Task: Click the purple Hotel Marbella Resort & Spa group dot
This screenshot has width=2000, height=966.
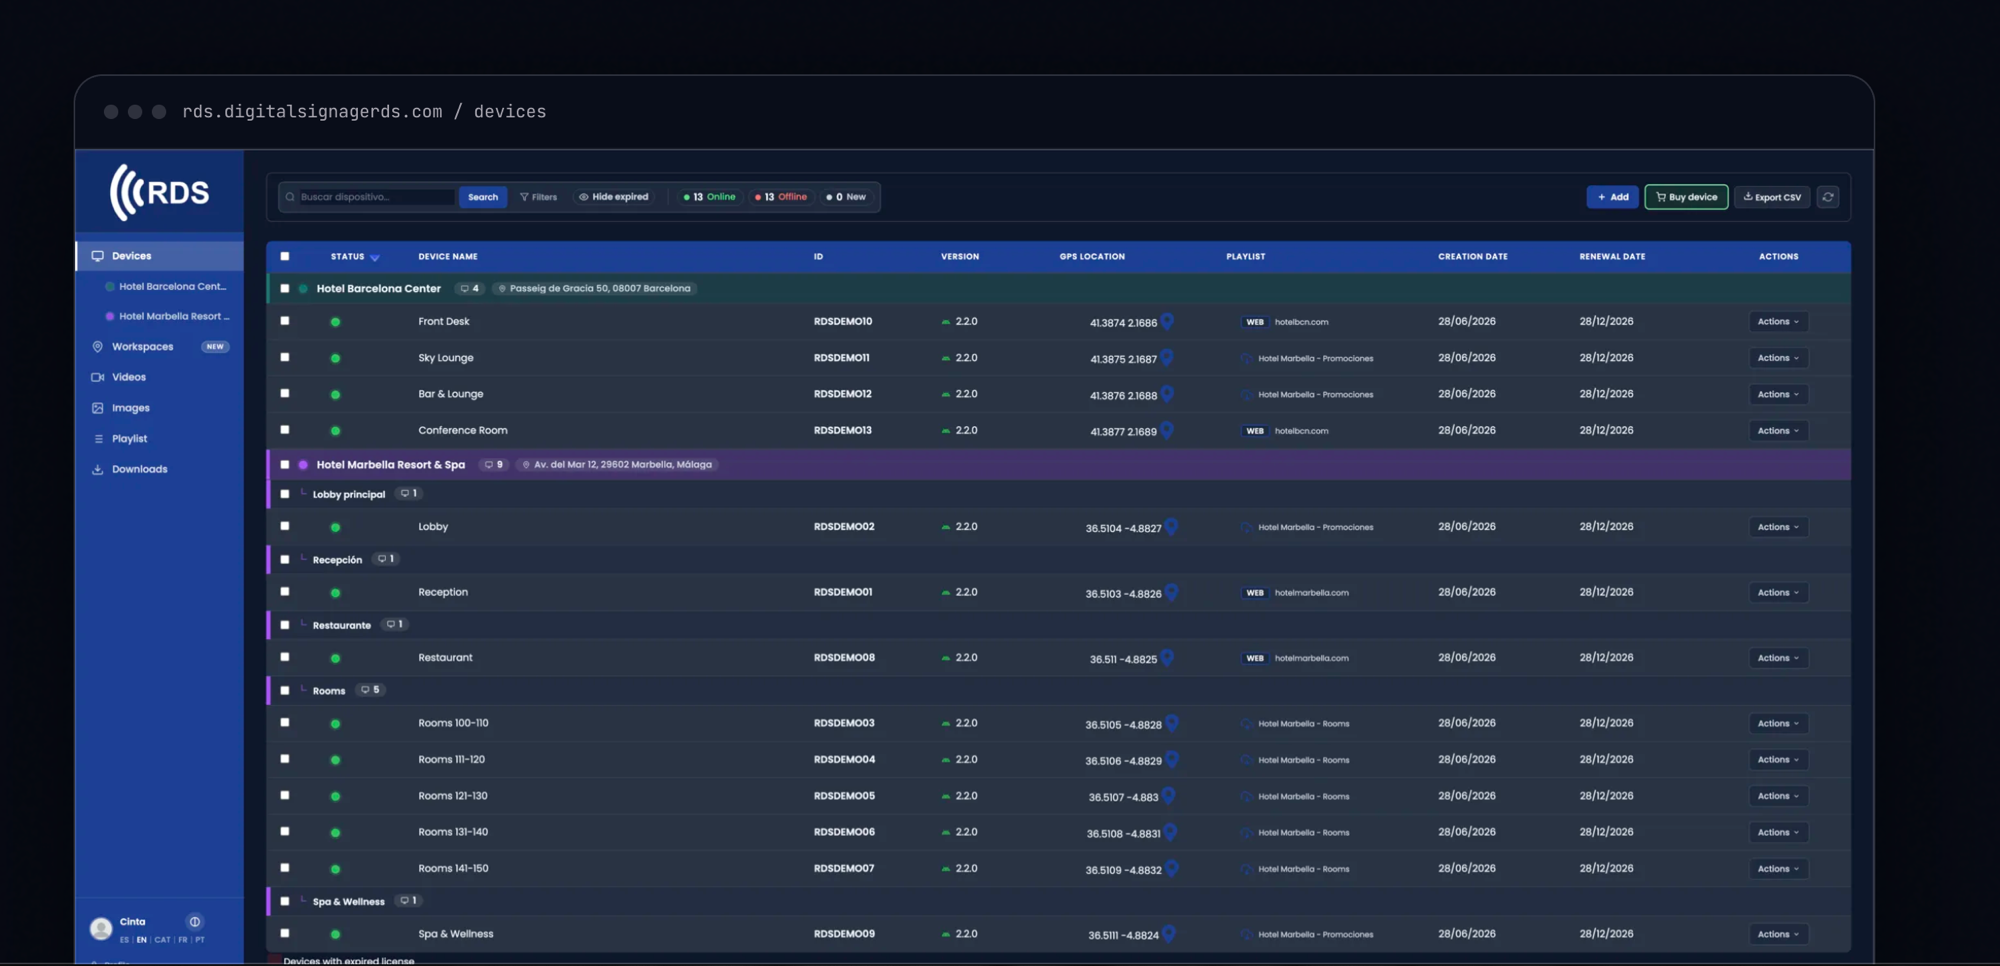Action: pyautogui.click(x=303, y=465)
